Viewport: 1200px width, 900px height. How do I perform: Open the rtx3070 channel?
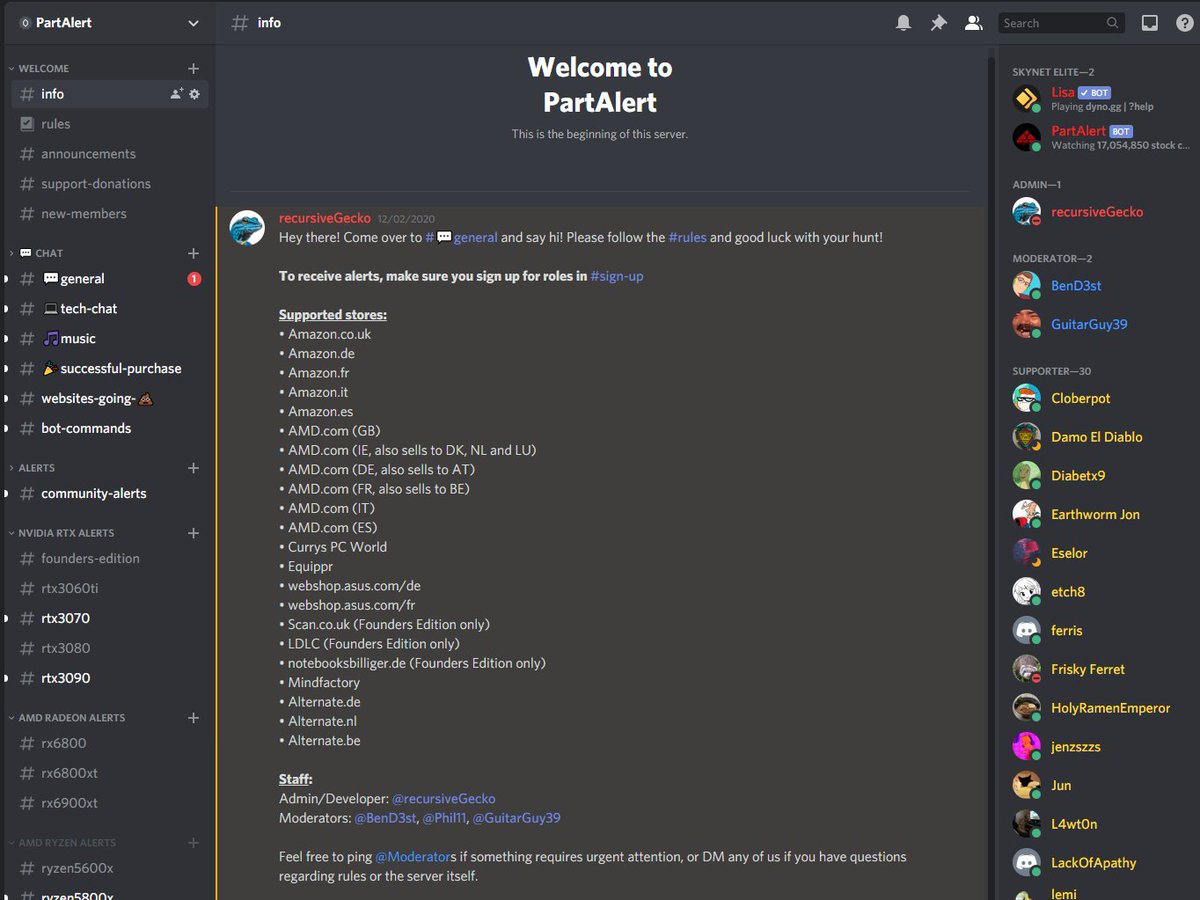coord(110,619)
